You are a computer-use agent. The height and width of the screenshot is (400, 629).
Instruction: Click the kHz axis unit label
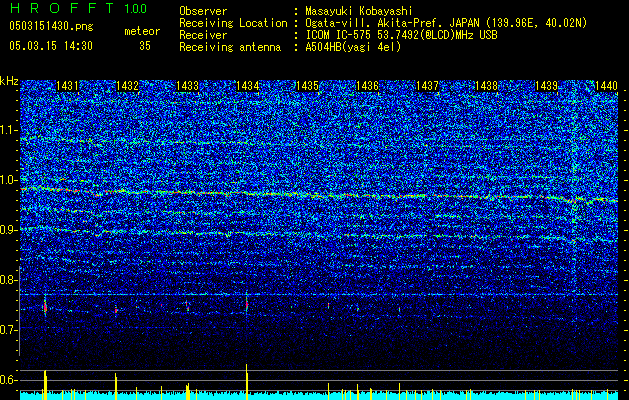[x=9, y=81]
